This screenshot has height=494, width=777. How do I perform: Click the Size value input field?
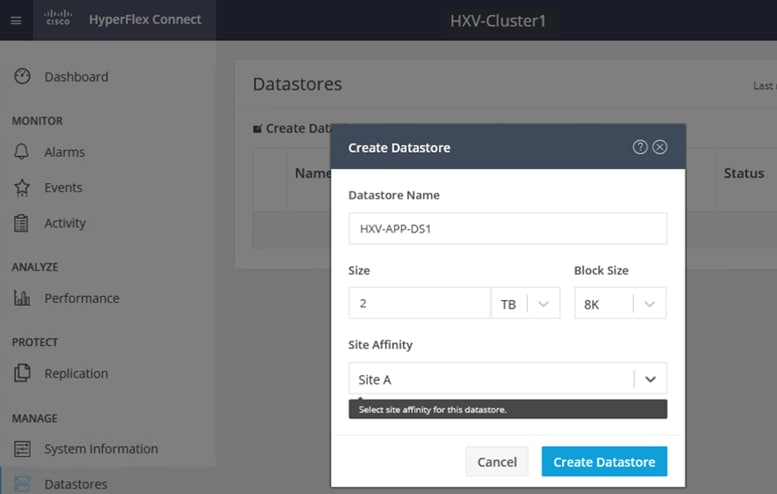pos(419,304)
